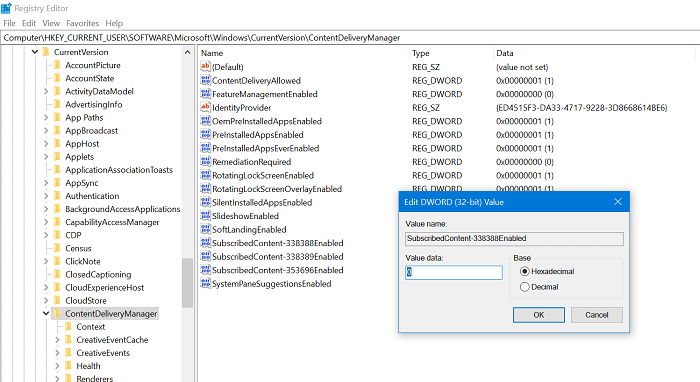Click the IdentityProvider GUID data value
Screen dimensions: 700x382
tap(582, 108)
